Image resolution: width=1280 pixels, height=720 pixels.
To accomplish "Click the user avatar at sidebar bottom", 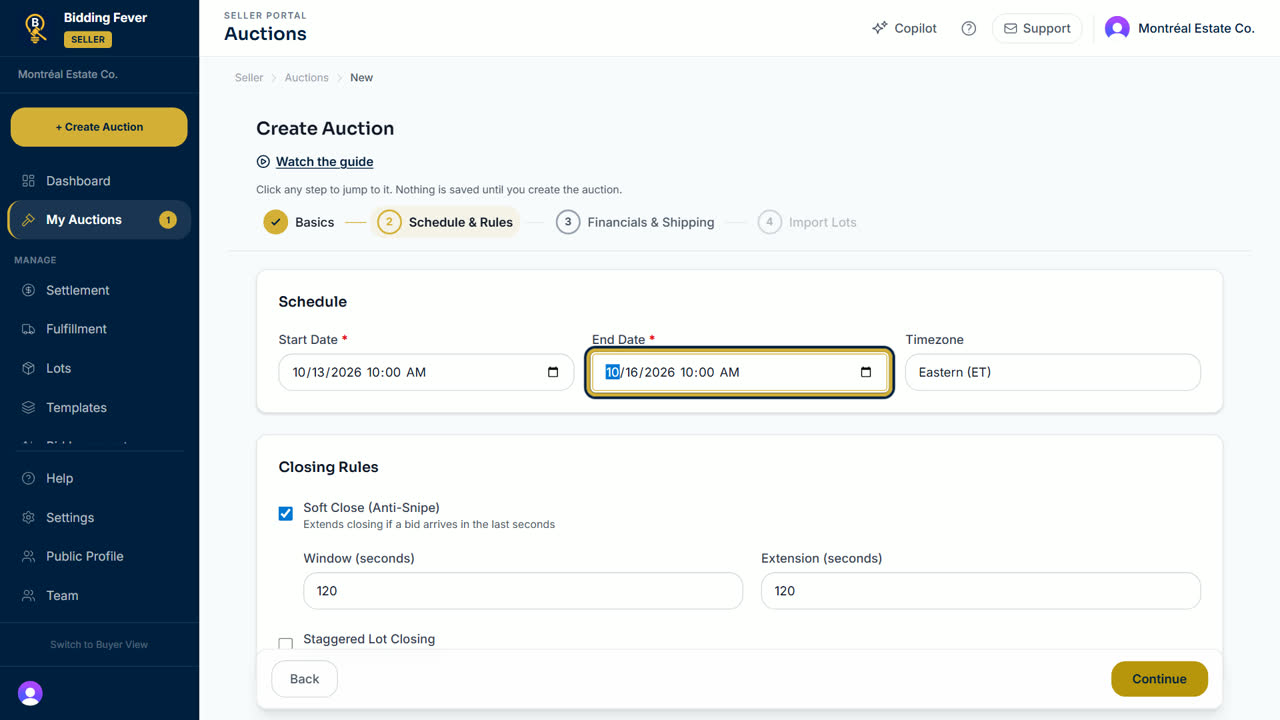I will (30, 693).
